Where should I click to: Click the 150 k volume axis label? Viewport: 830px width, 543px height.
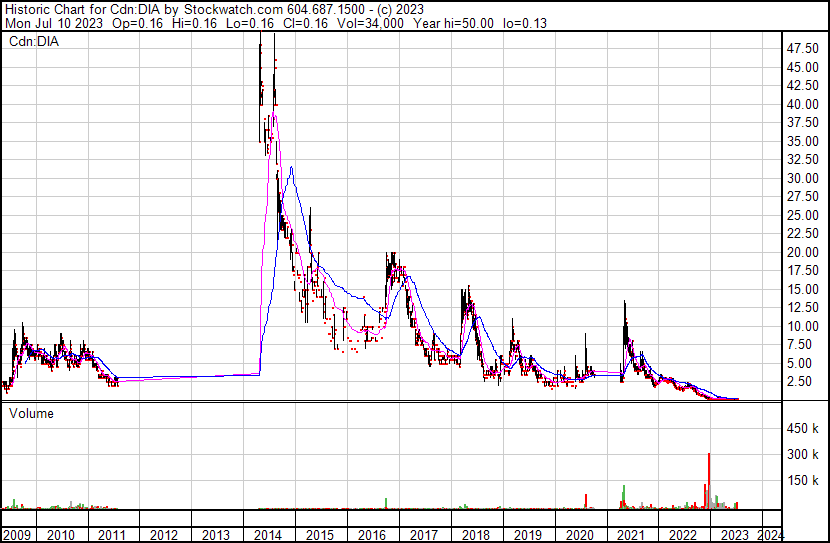pyautogui.click(x=803, y=481)
